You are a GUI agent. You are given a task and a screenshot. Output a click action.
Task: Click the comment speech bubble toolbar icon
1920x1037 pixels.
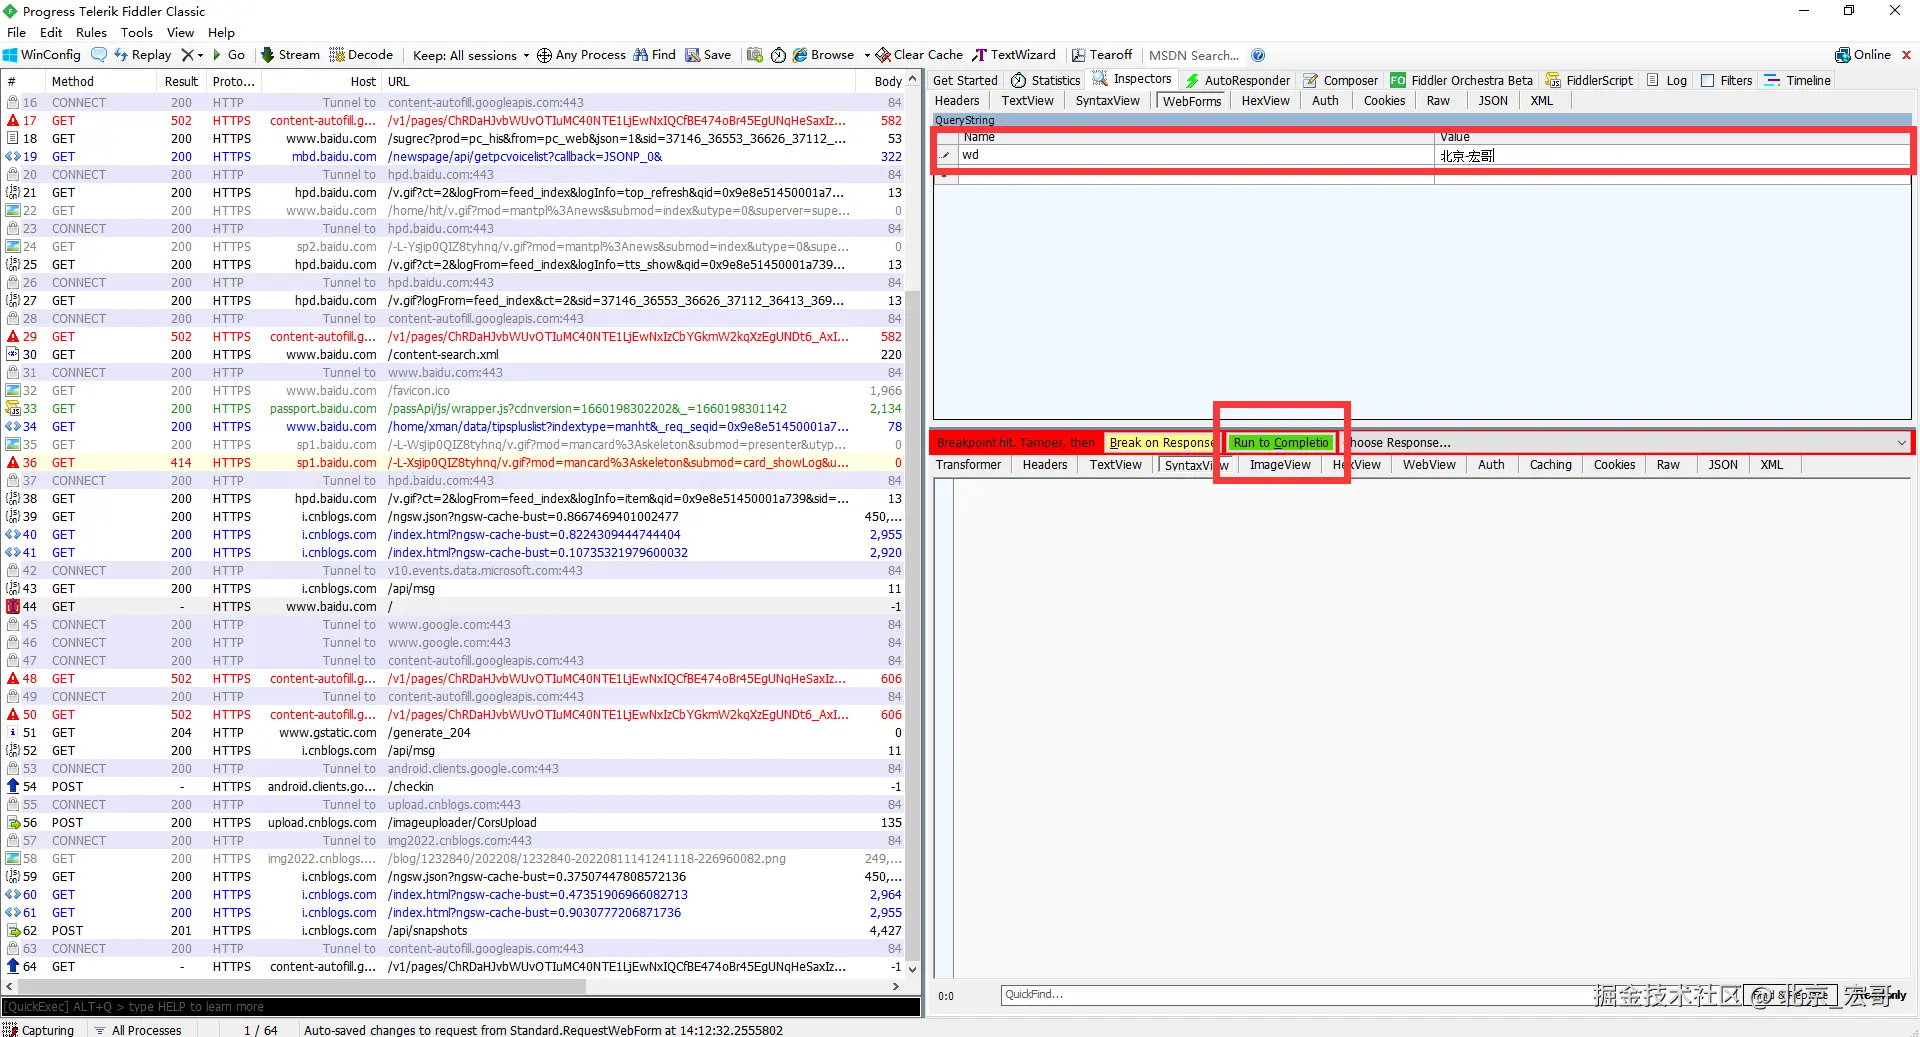pyautogui.click(x=99, y=55)
